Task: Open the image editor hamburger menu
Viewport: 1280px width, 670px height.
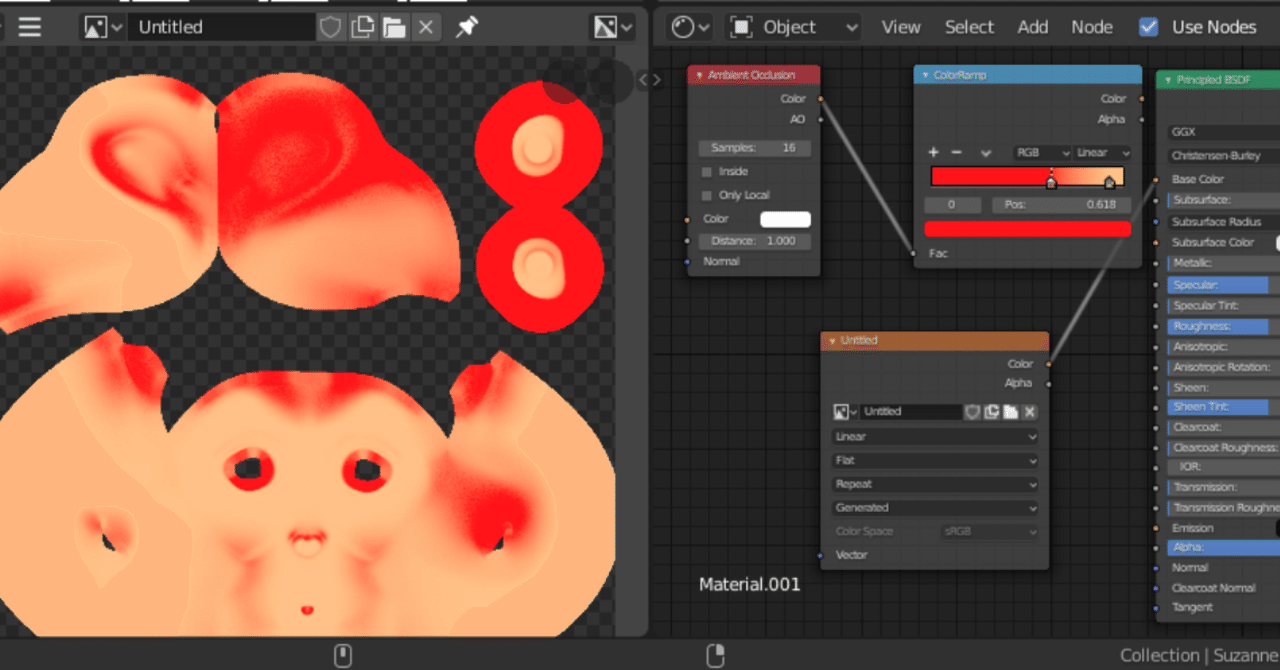Action: [x=30, y=27]
